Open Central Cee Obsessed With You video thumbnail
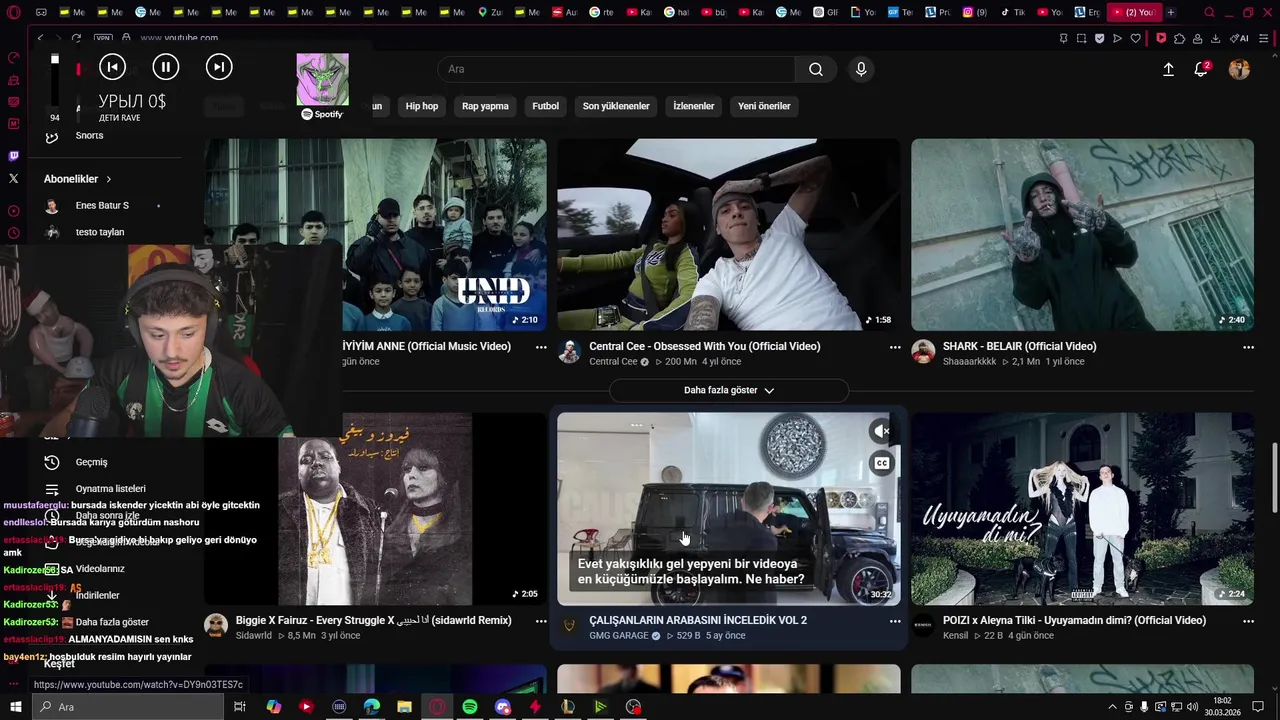Screen dimensions: 1280x720 729,235
